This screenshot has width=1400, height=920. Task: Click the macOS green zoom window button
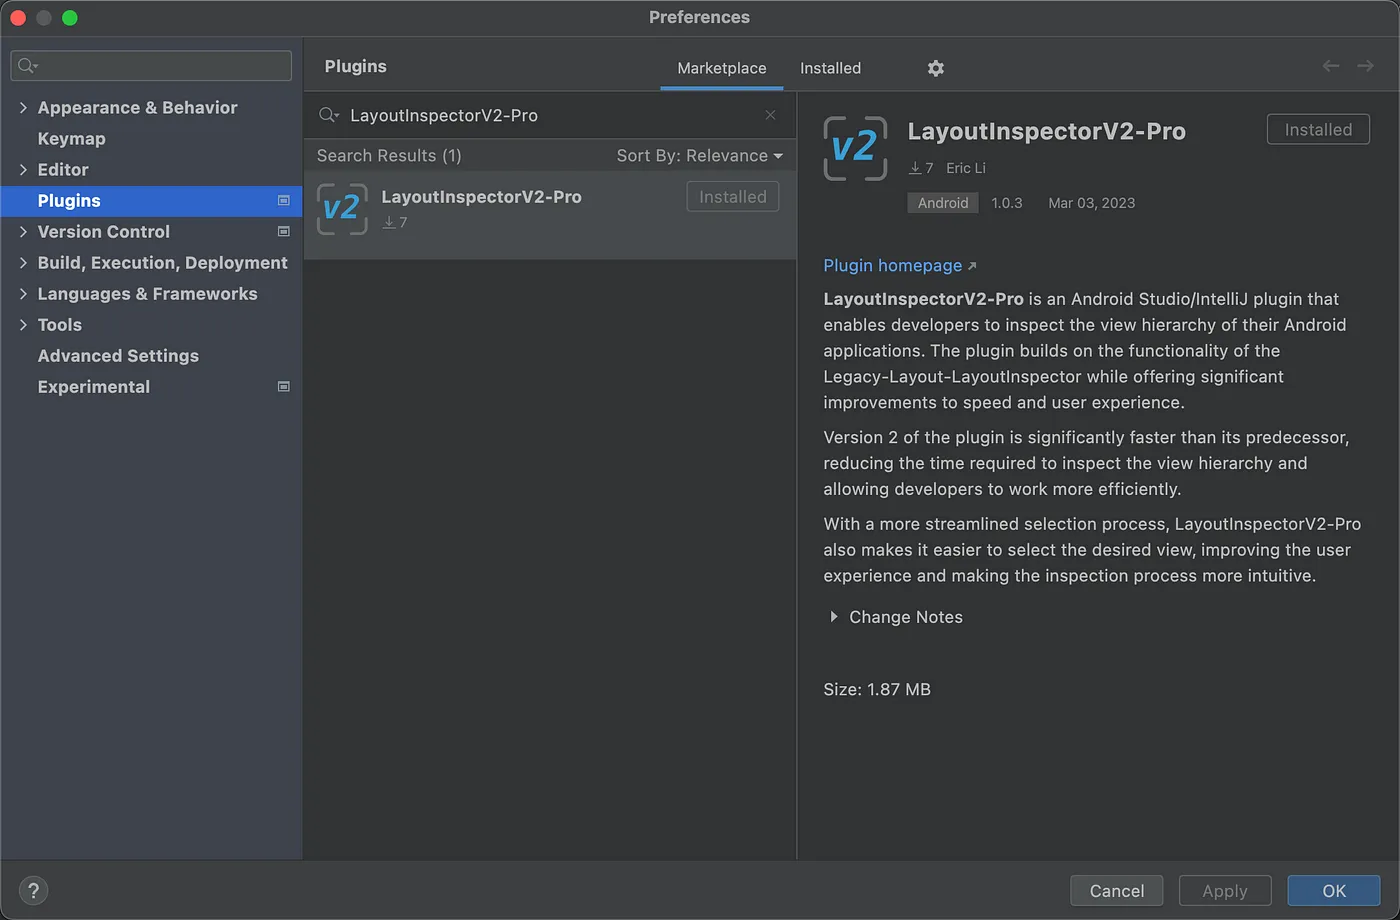pos(69,18)
